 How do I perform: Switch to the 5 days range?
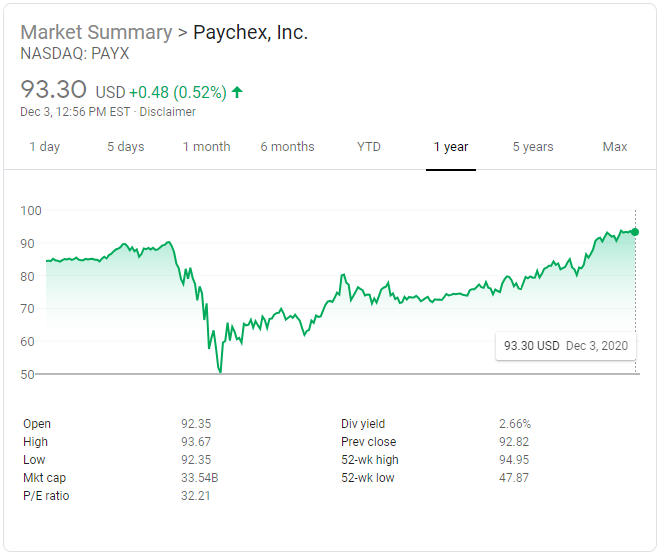126,147
